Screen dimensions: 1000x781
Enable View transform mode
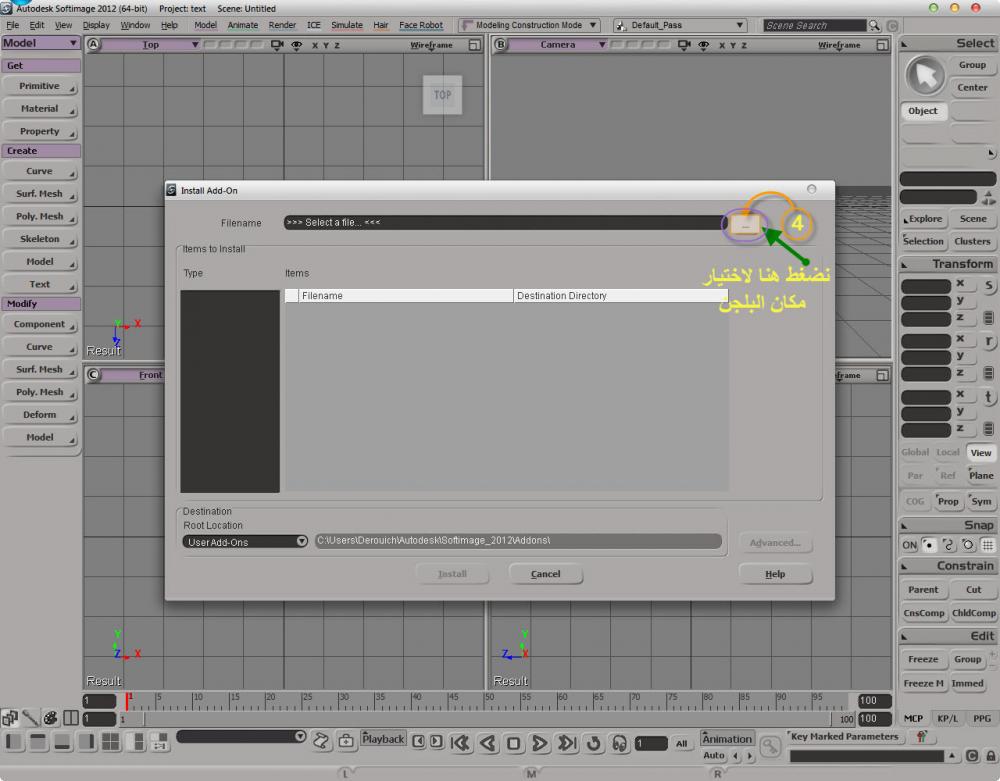click(x=981, y=453)
